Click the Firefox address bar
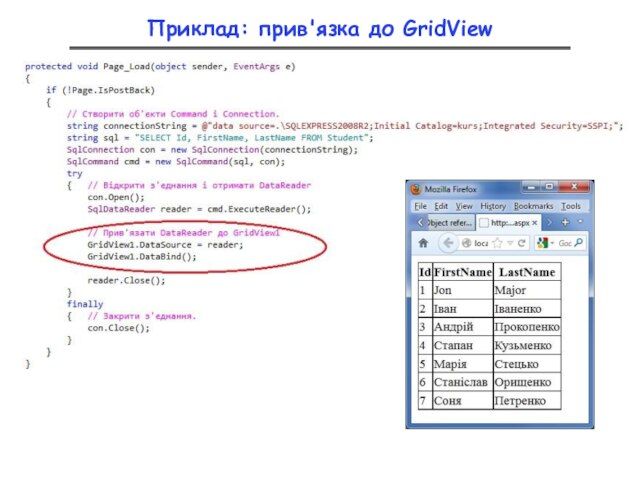 coord(480,243)
